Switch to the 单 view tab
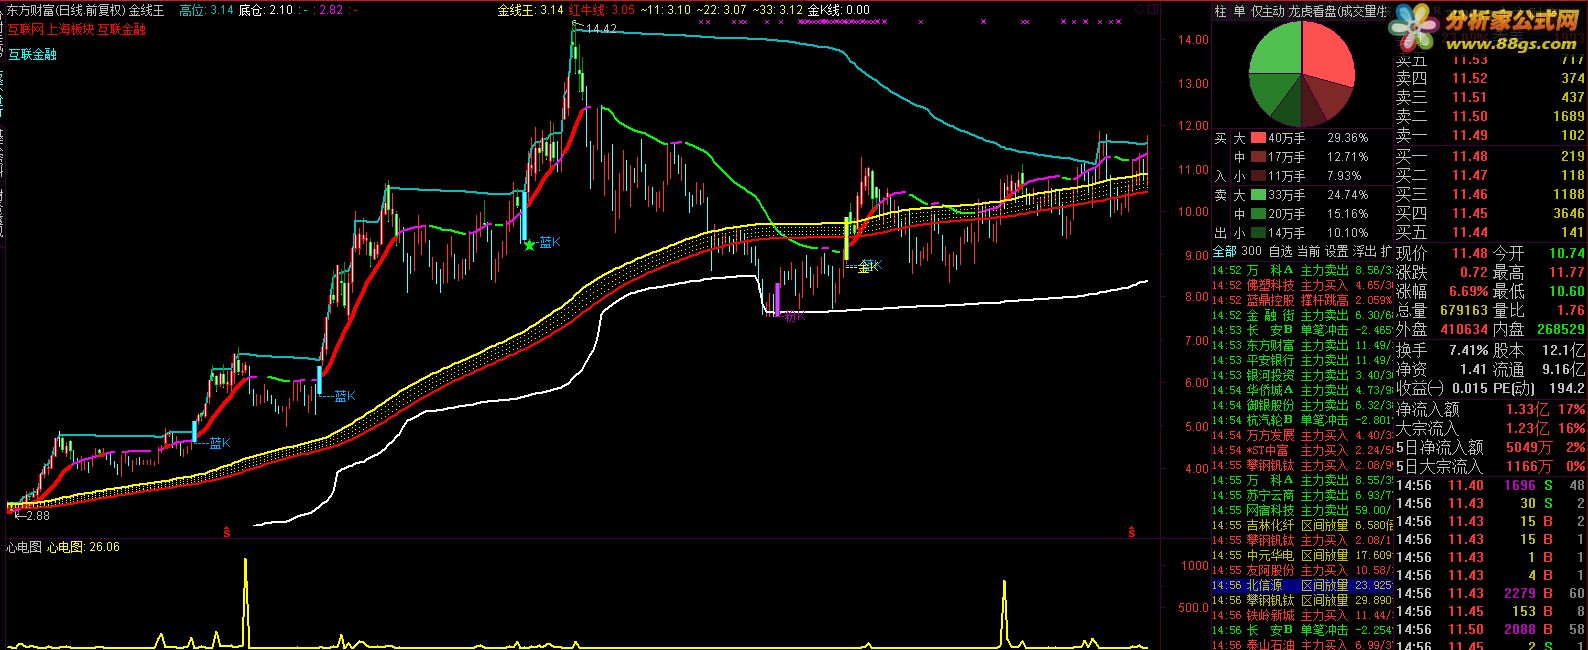The height and width of the screenshot is (650, 1588). tap(1238, 11)
